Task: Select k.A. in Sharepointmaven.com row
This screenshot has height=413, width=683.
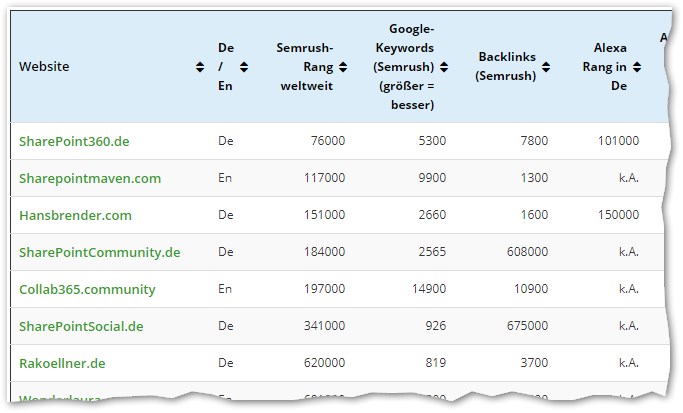Action: tap(629, 178)
